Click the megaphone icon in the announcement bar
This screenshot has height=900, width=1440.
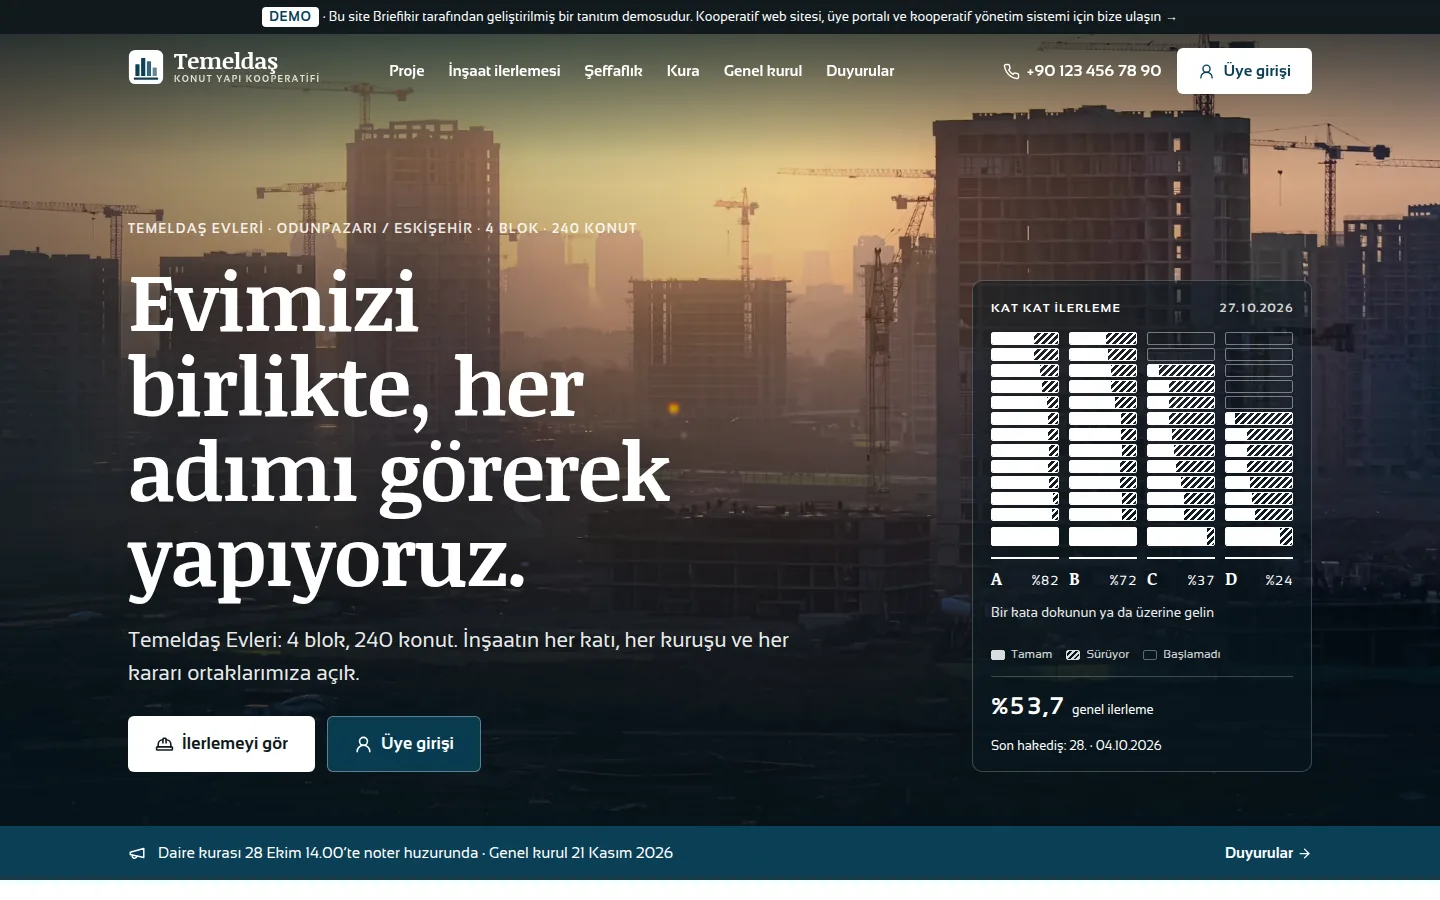pos(137,853)
